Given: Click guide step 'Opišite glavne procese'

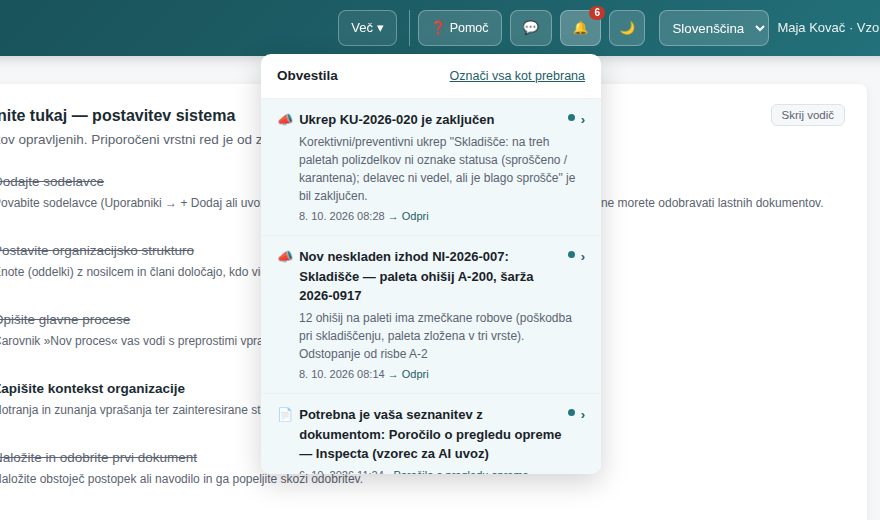Looking at the screenshot, I should 64,320.
